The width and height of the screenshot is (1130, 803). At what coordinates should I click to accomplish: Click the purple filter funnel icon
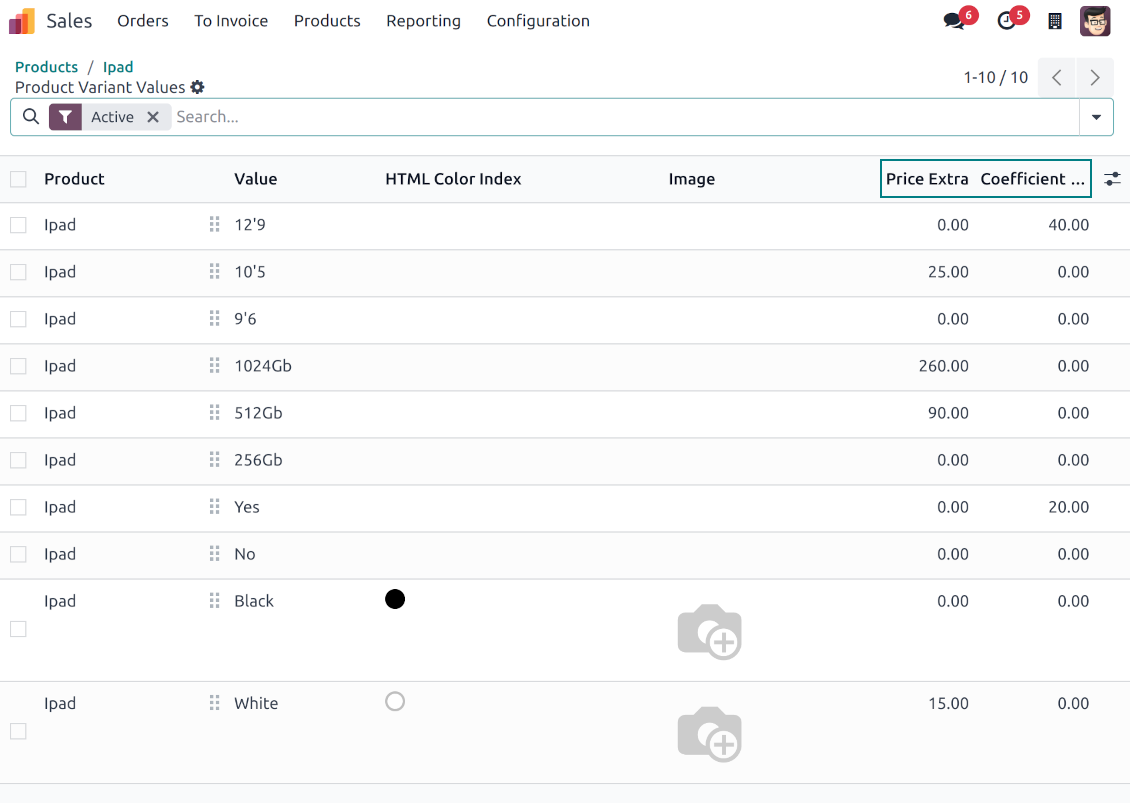[66, 117]
